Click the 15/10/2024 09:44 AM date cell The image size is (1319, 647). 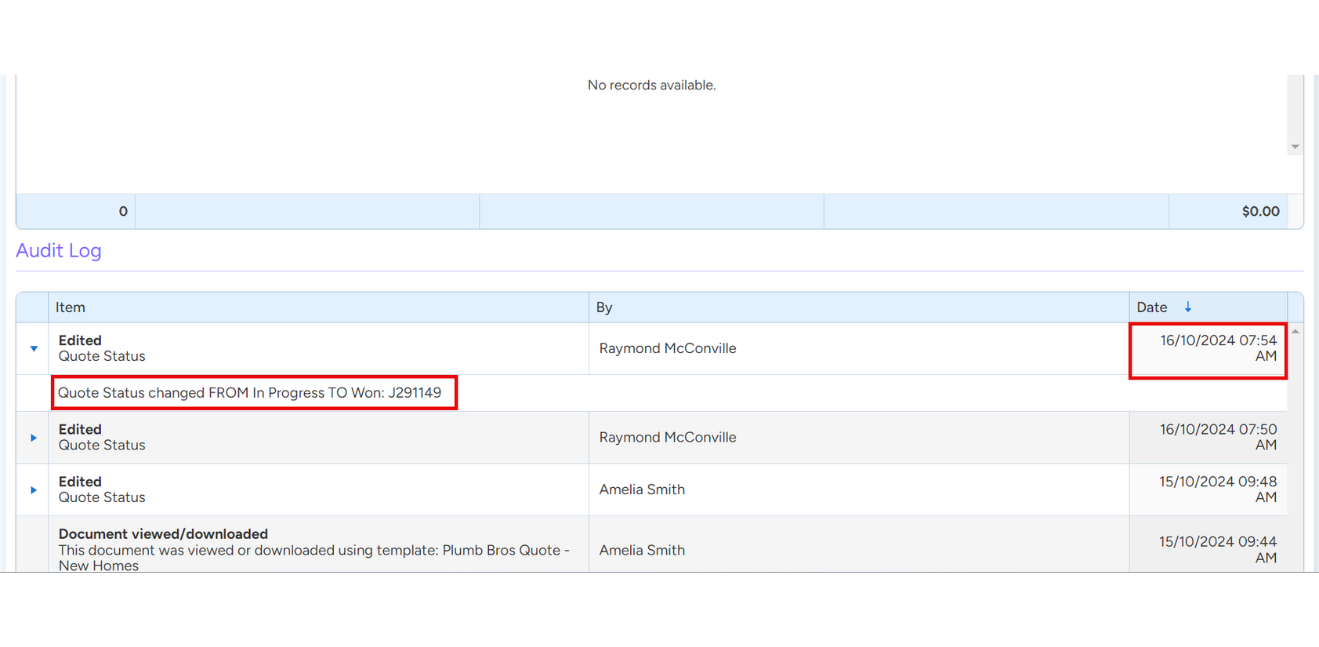tap(1218, 549)
